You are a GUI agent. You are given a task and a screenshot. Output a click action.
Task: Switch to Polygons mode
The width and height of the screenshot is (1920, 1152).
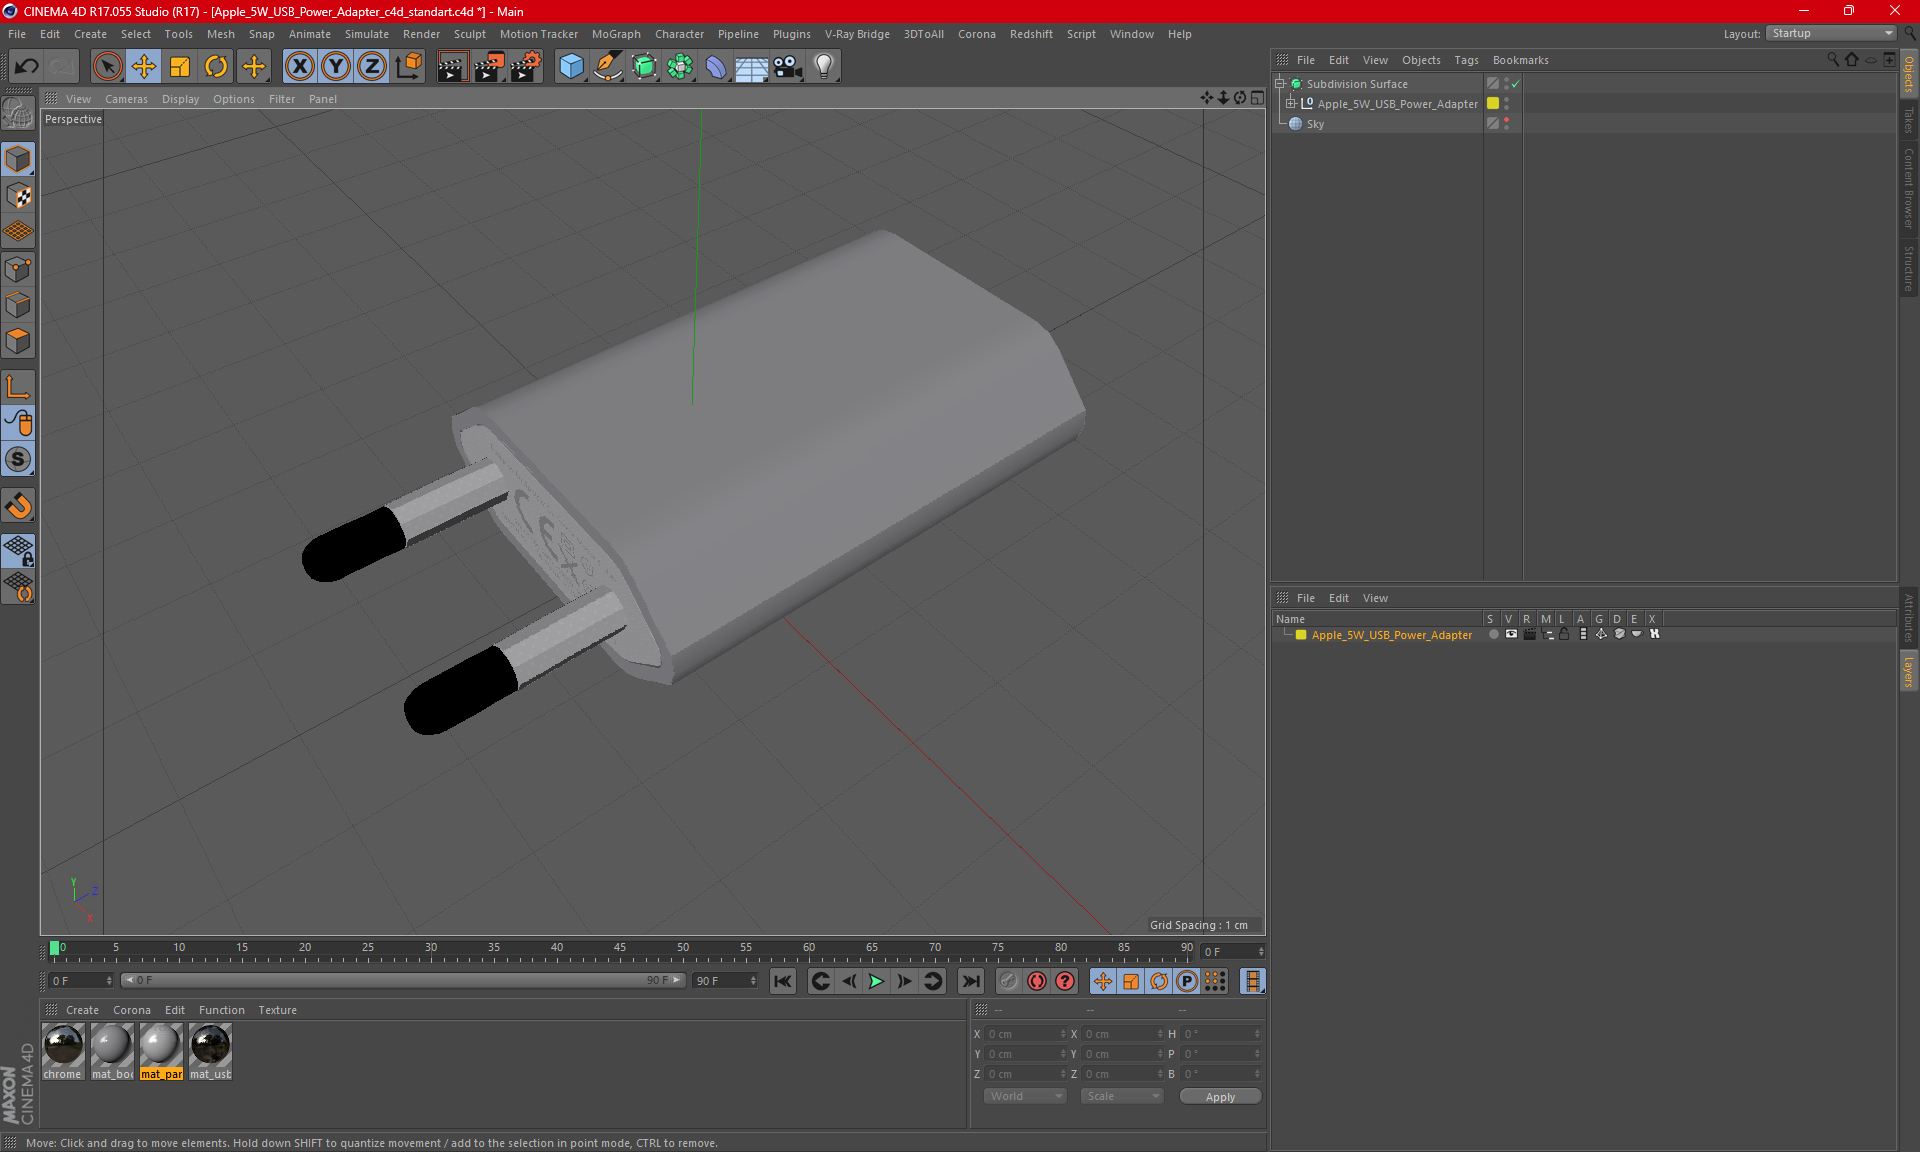click(x=18, y=341)
